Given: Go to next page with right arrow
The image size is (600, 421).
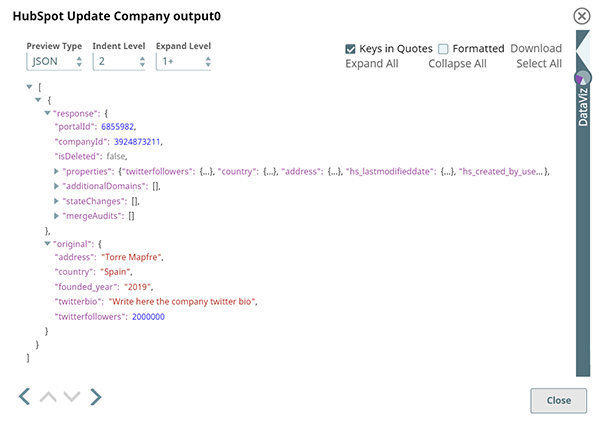Looking at the screenshot, I should click(x=96, y=397).
